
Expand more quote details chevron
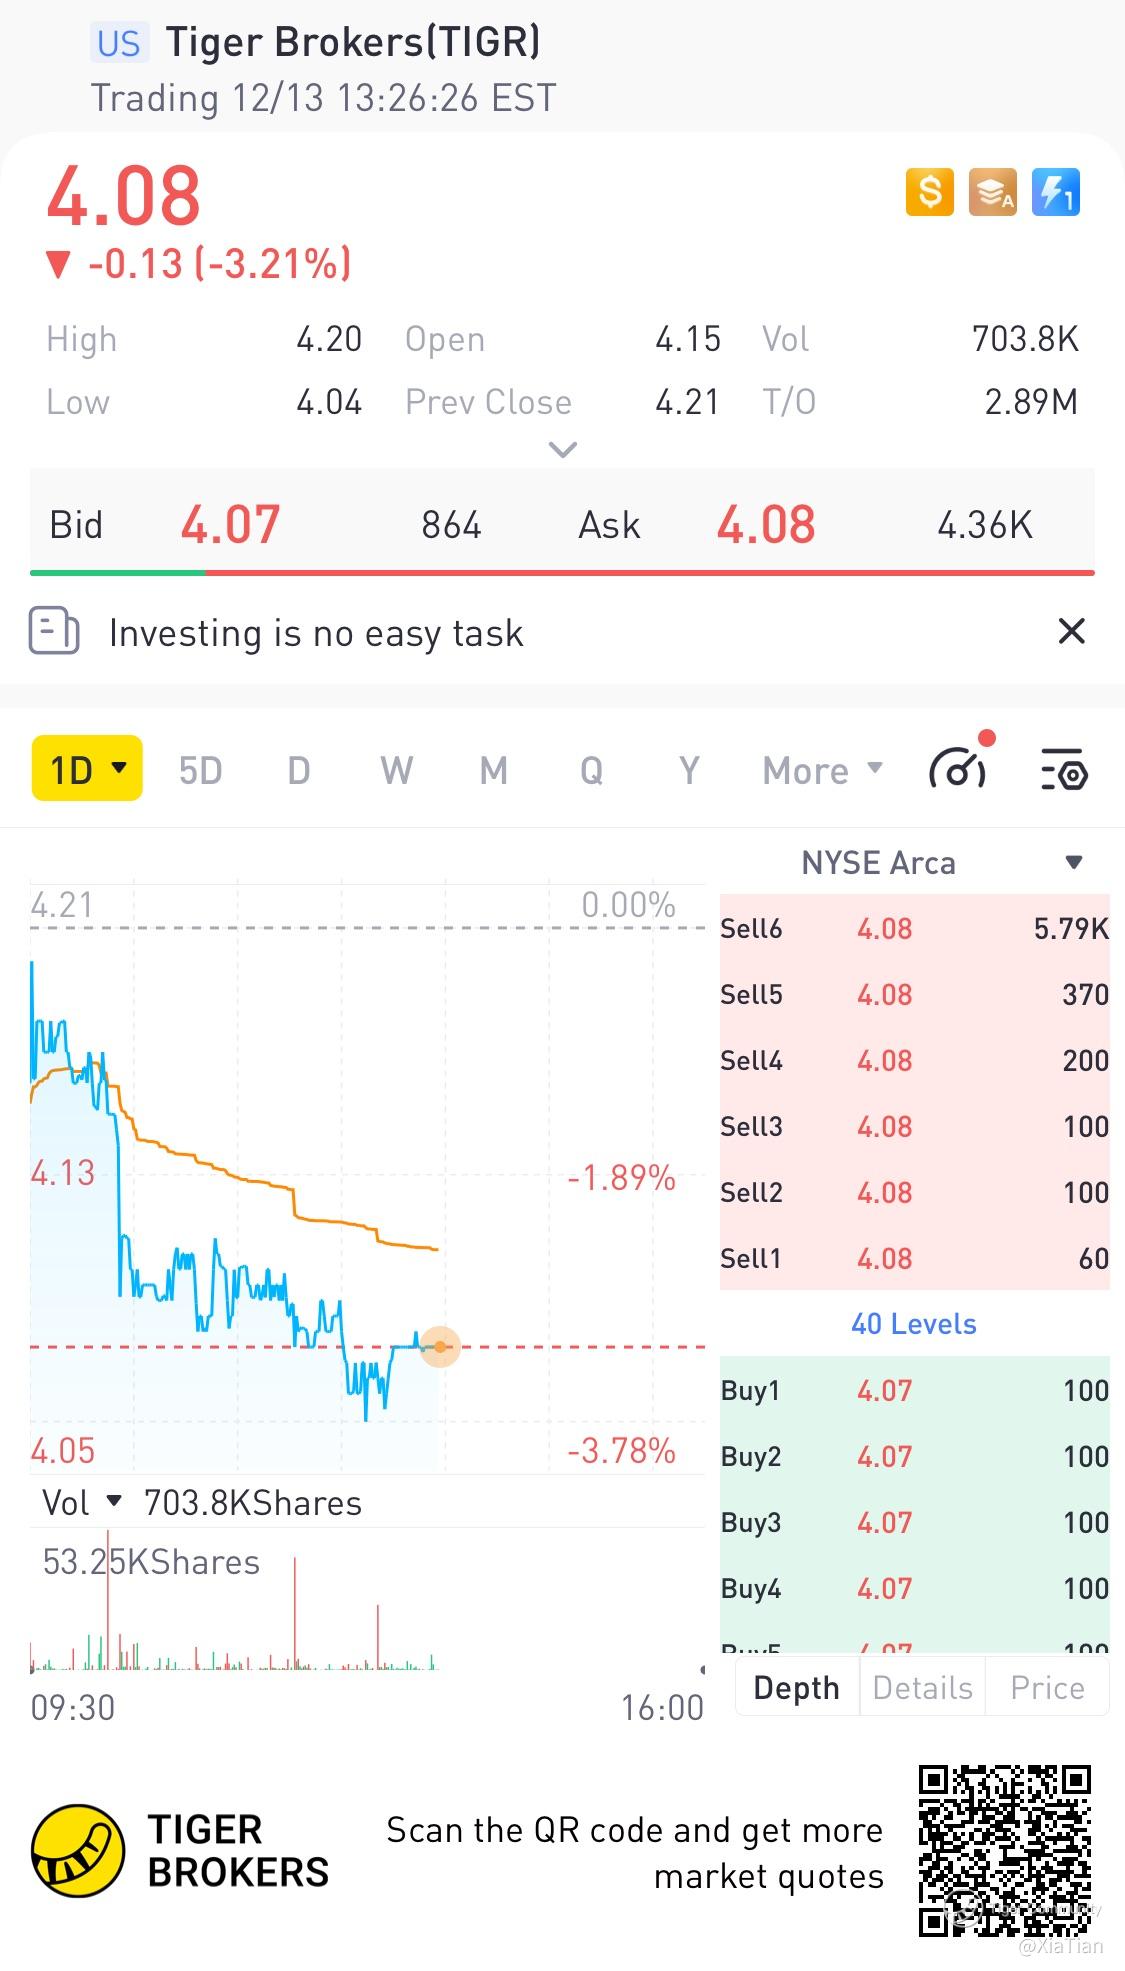[563, 450]
